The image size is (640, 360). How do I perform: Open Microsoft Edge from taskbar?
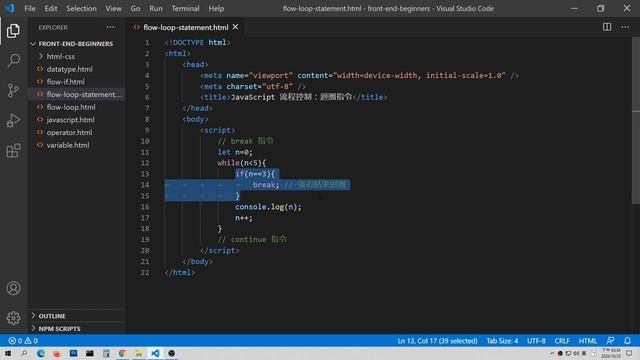(x=41, y=353)
